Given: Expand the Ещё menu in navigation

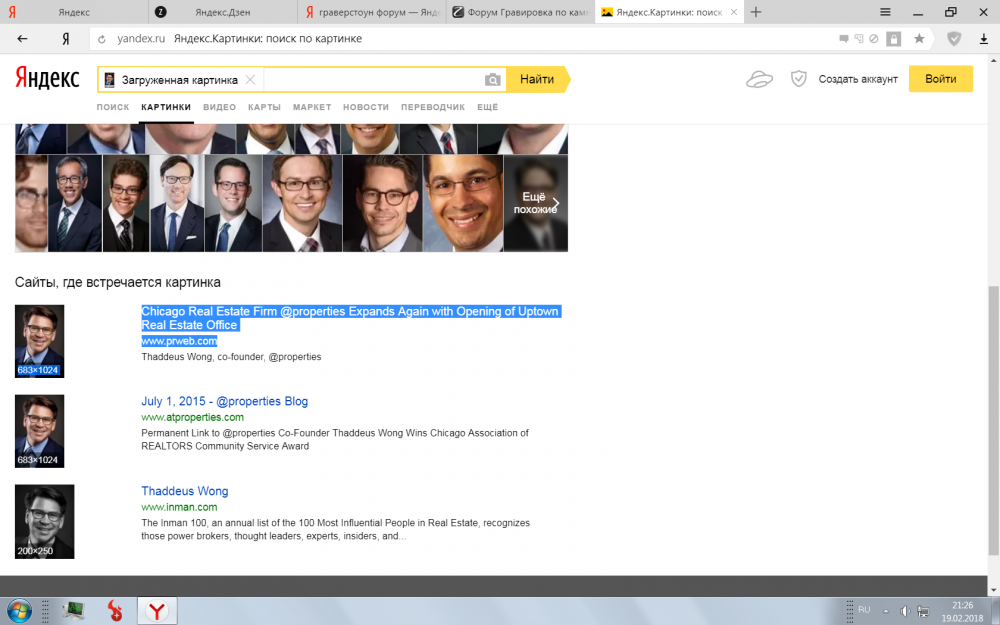Looking at the screenshot, I should 487,107.
